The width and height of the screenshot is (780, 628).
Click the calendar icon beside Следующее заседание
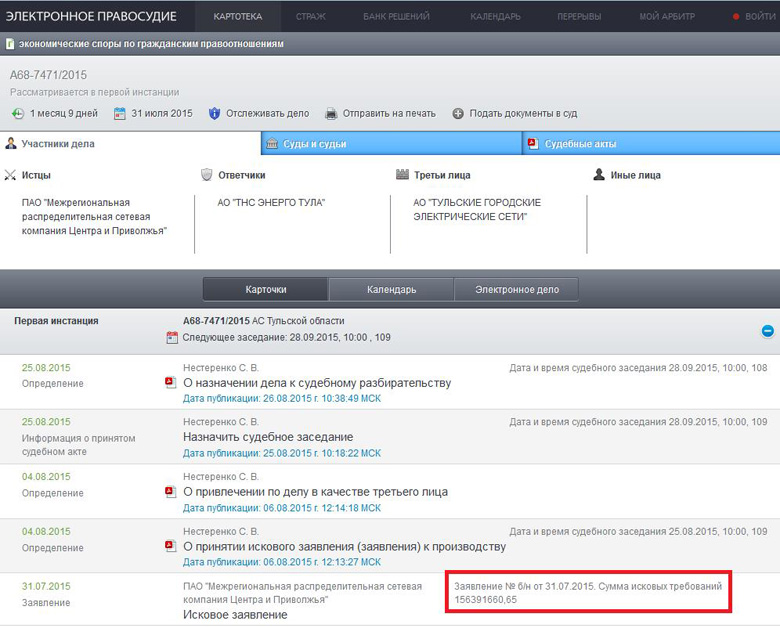click(172, 338)
